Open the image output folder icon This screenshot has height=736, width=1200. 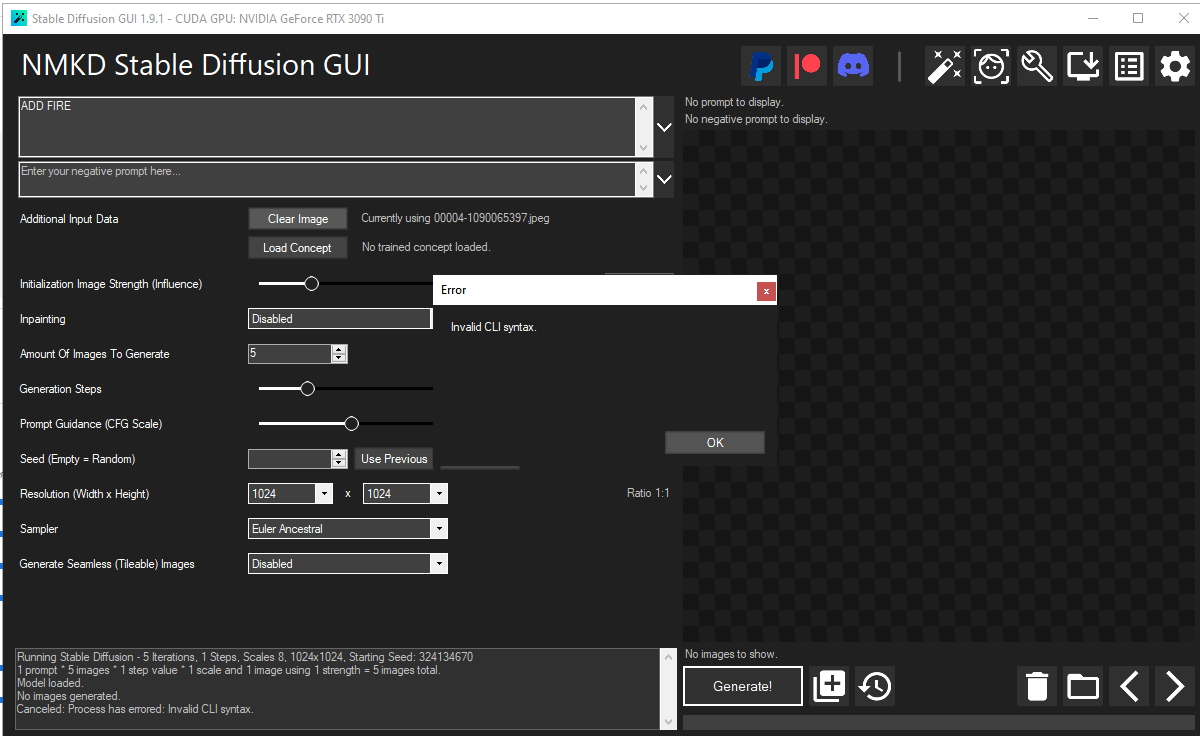[x=1082, y=686]
